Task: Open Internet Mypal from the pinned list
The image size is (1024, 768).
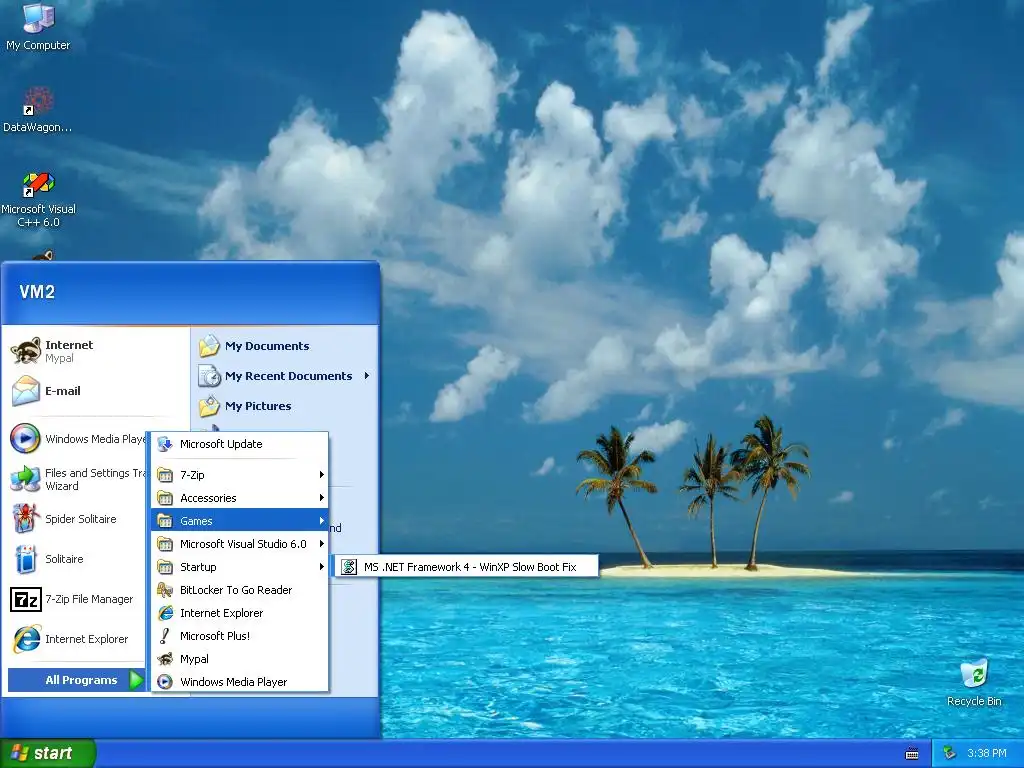Action: coord(96,351)
